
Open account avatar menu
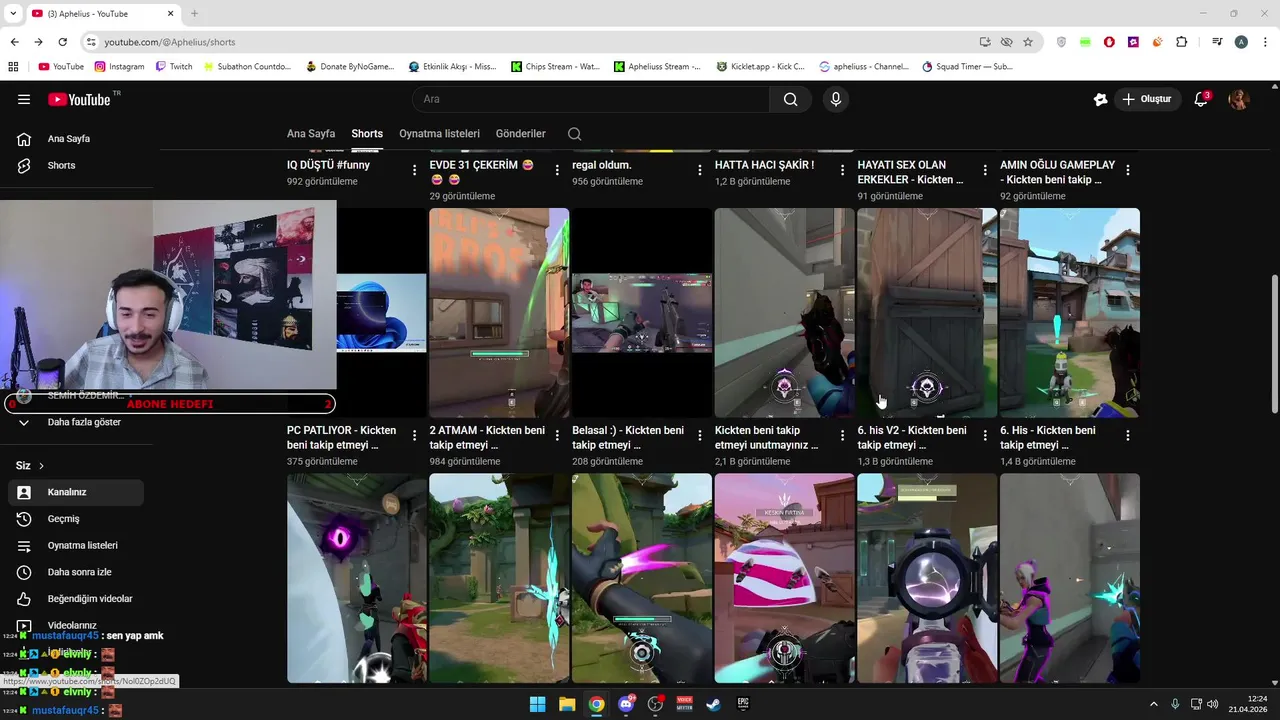pyautogui.click(x=1239, y=99)
